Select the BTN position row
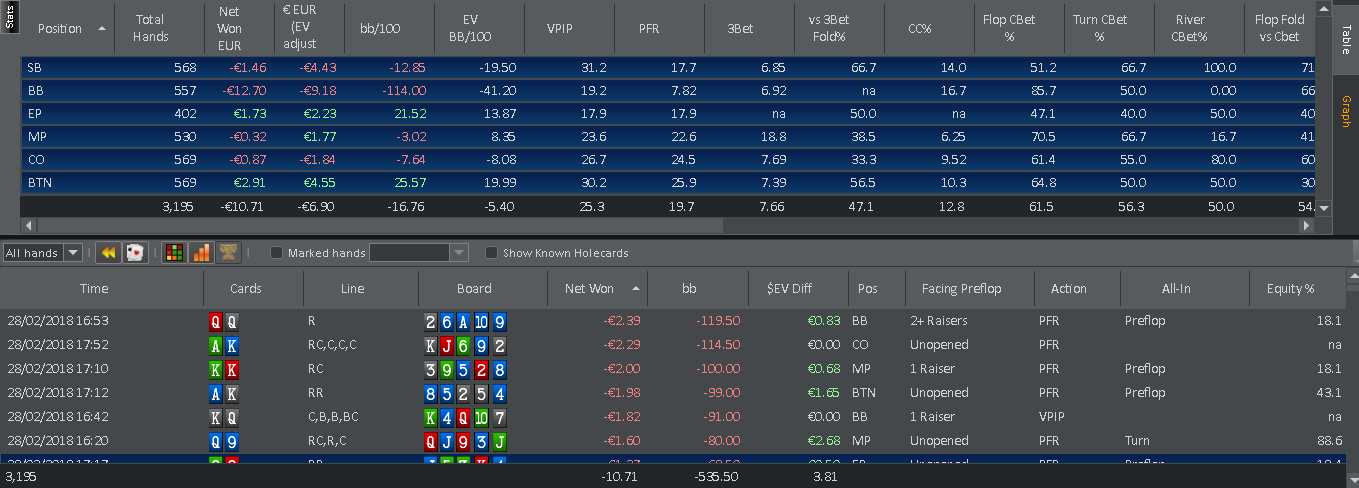Screen dimensions: 1359x488 [x=668, y=183]
